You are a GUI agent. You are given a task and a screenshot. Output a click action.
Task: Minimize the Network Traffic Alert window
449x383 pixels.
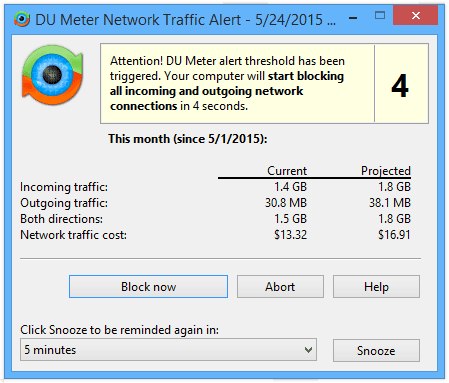click(353, 18)
